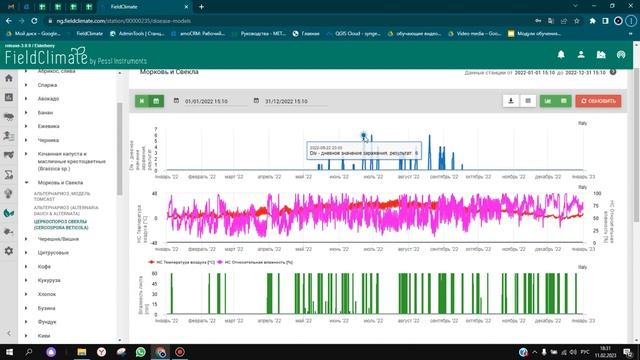Select Альтернариоз Alternaria dauci & alternata model
The height and width of the screenshot is (360, 640).
tap(66, 210)
